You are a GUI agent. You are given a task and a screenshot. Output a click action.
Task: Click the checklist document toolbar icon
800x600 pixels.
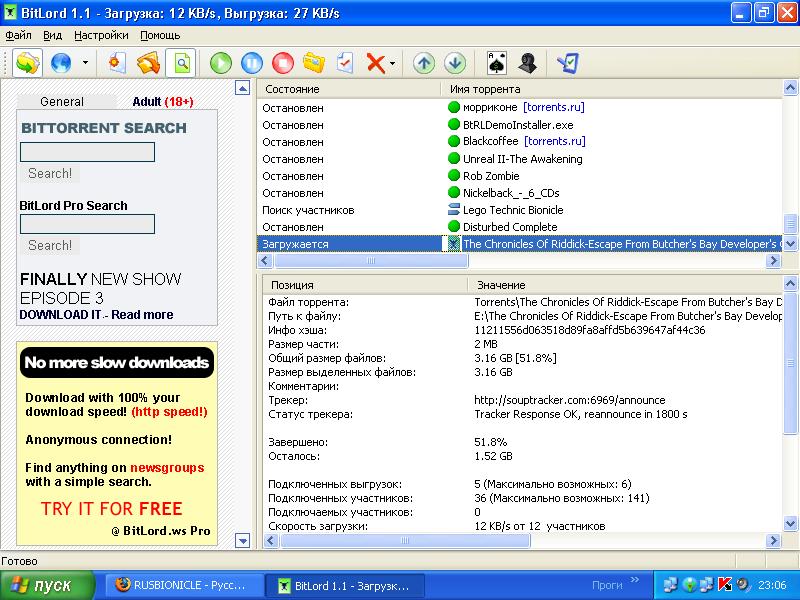(345, 63)
